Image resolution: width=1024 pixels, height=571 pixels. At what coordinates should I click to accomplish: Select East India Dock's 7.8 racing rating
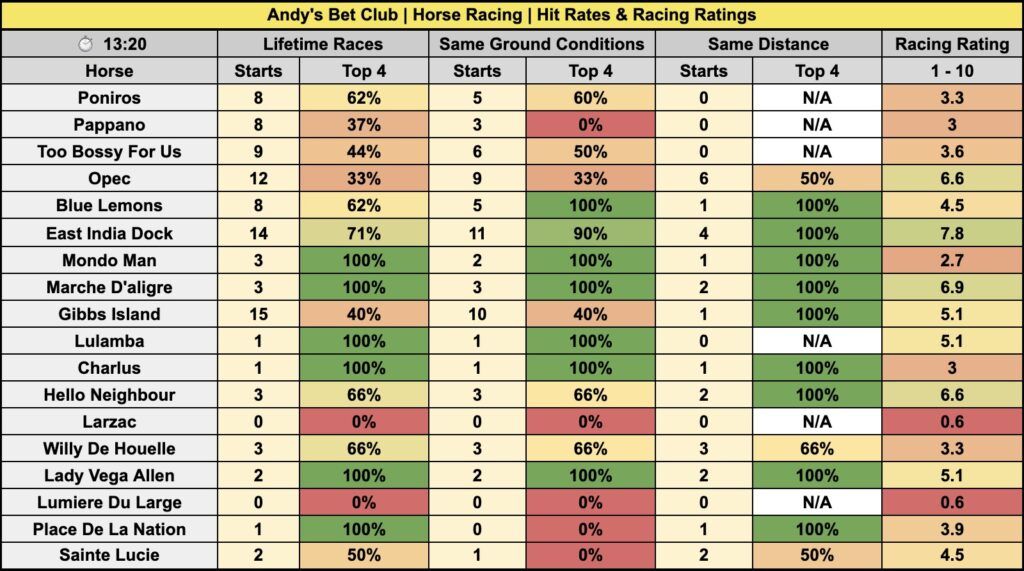952,233
